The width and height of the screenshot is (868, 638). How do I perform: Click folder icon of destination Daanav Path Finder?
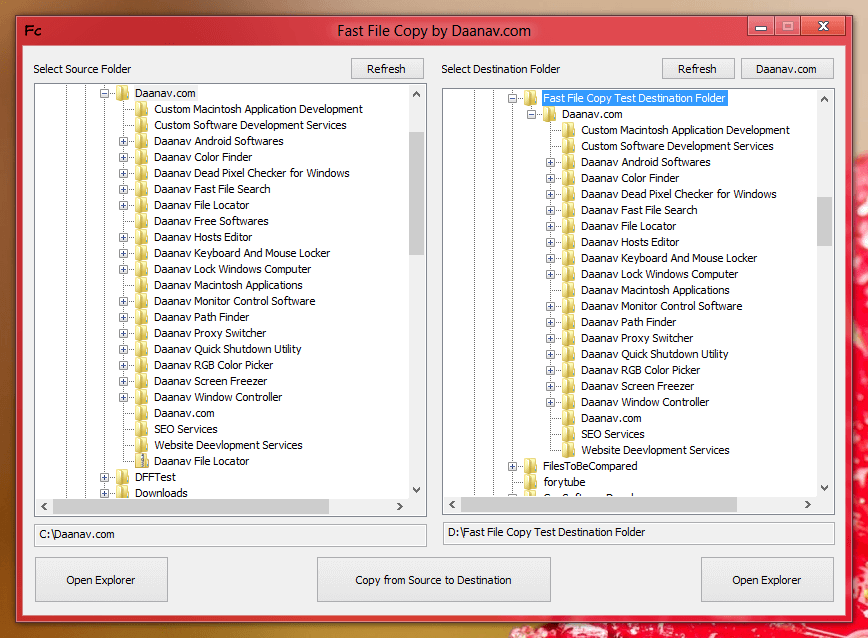(x=569, y=322)
